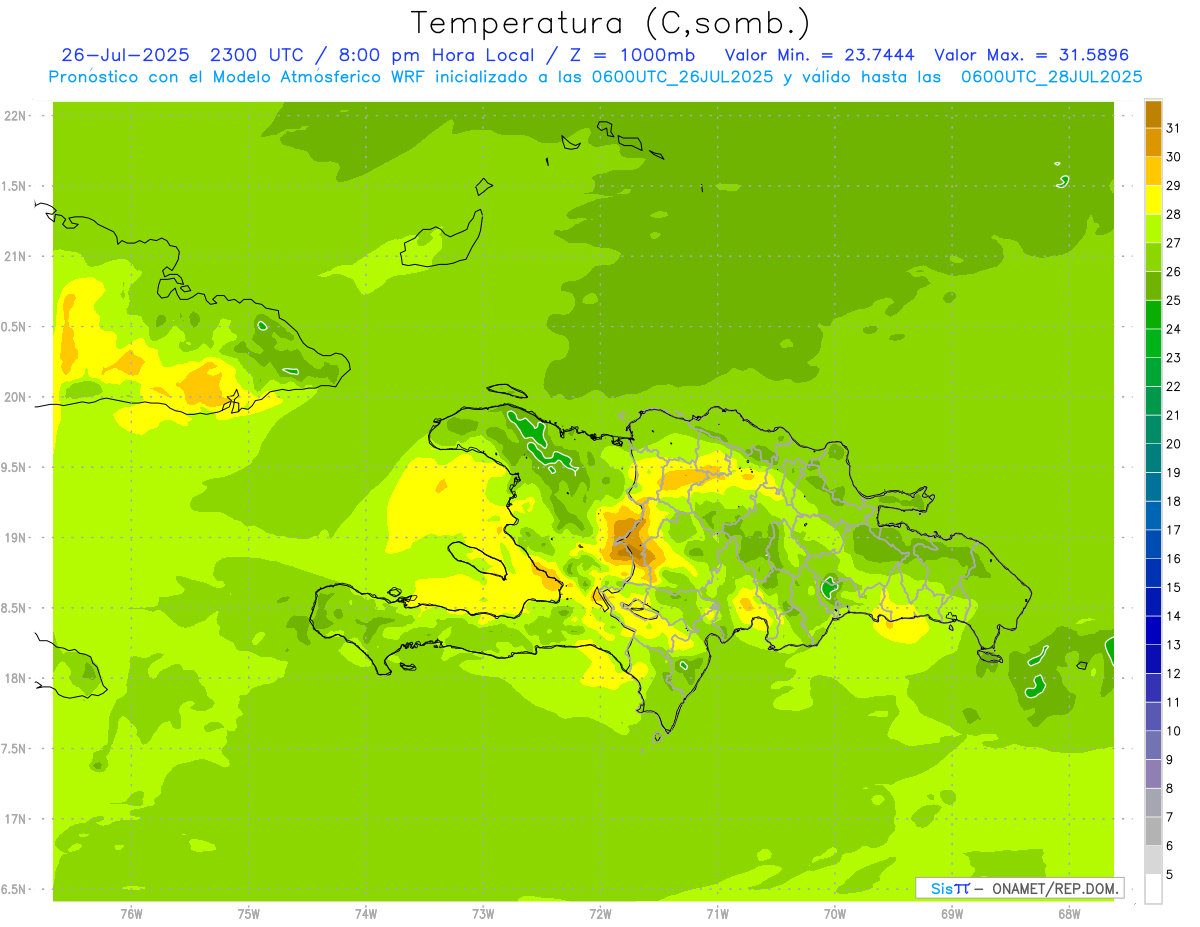The image size is (1200, 927).
Task: Click the "Valor Min. = 23.7444" readout
Action: 821,55
